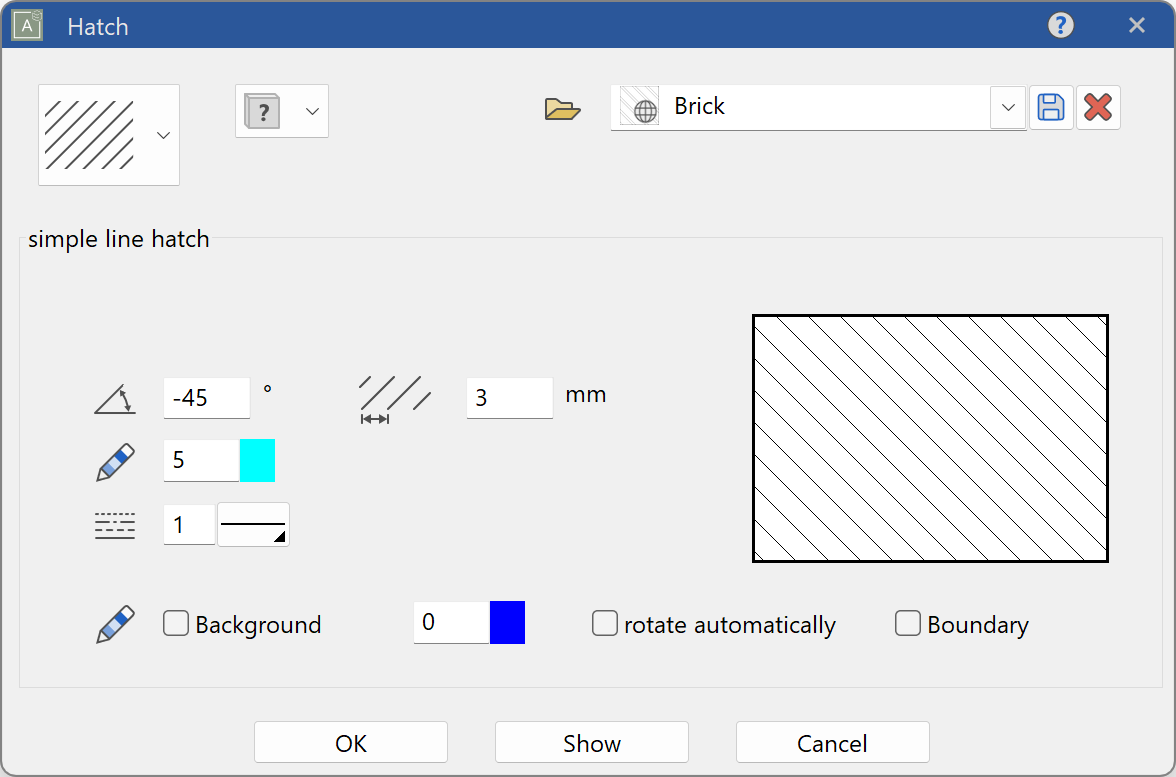Expand the Brick pattern name dropdown
1176x777 pixels.
point(1007,107)
